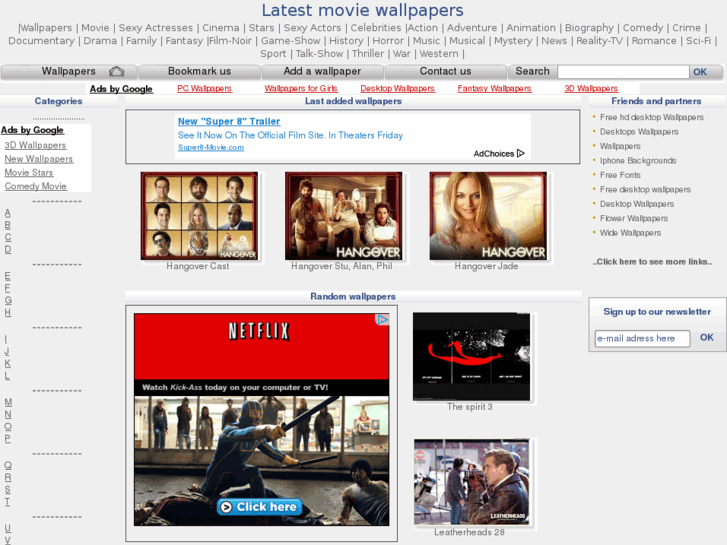Open PC Wallpapers ad link
The height and width of the screenshot is (545, 727).
pyautogui.click(x=204, y=88)
